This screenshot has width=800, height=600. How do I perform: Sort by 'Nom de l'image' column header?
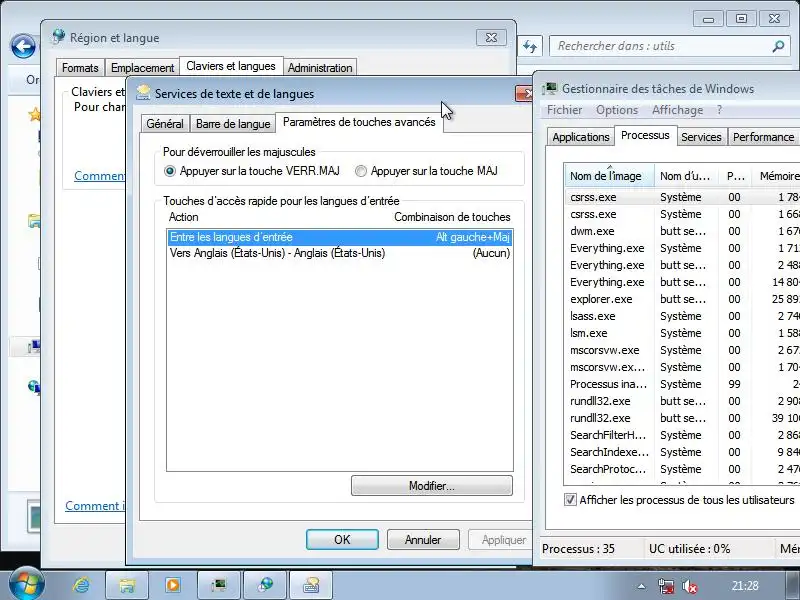tap(609, 176)
